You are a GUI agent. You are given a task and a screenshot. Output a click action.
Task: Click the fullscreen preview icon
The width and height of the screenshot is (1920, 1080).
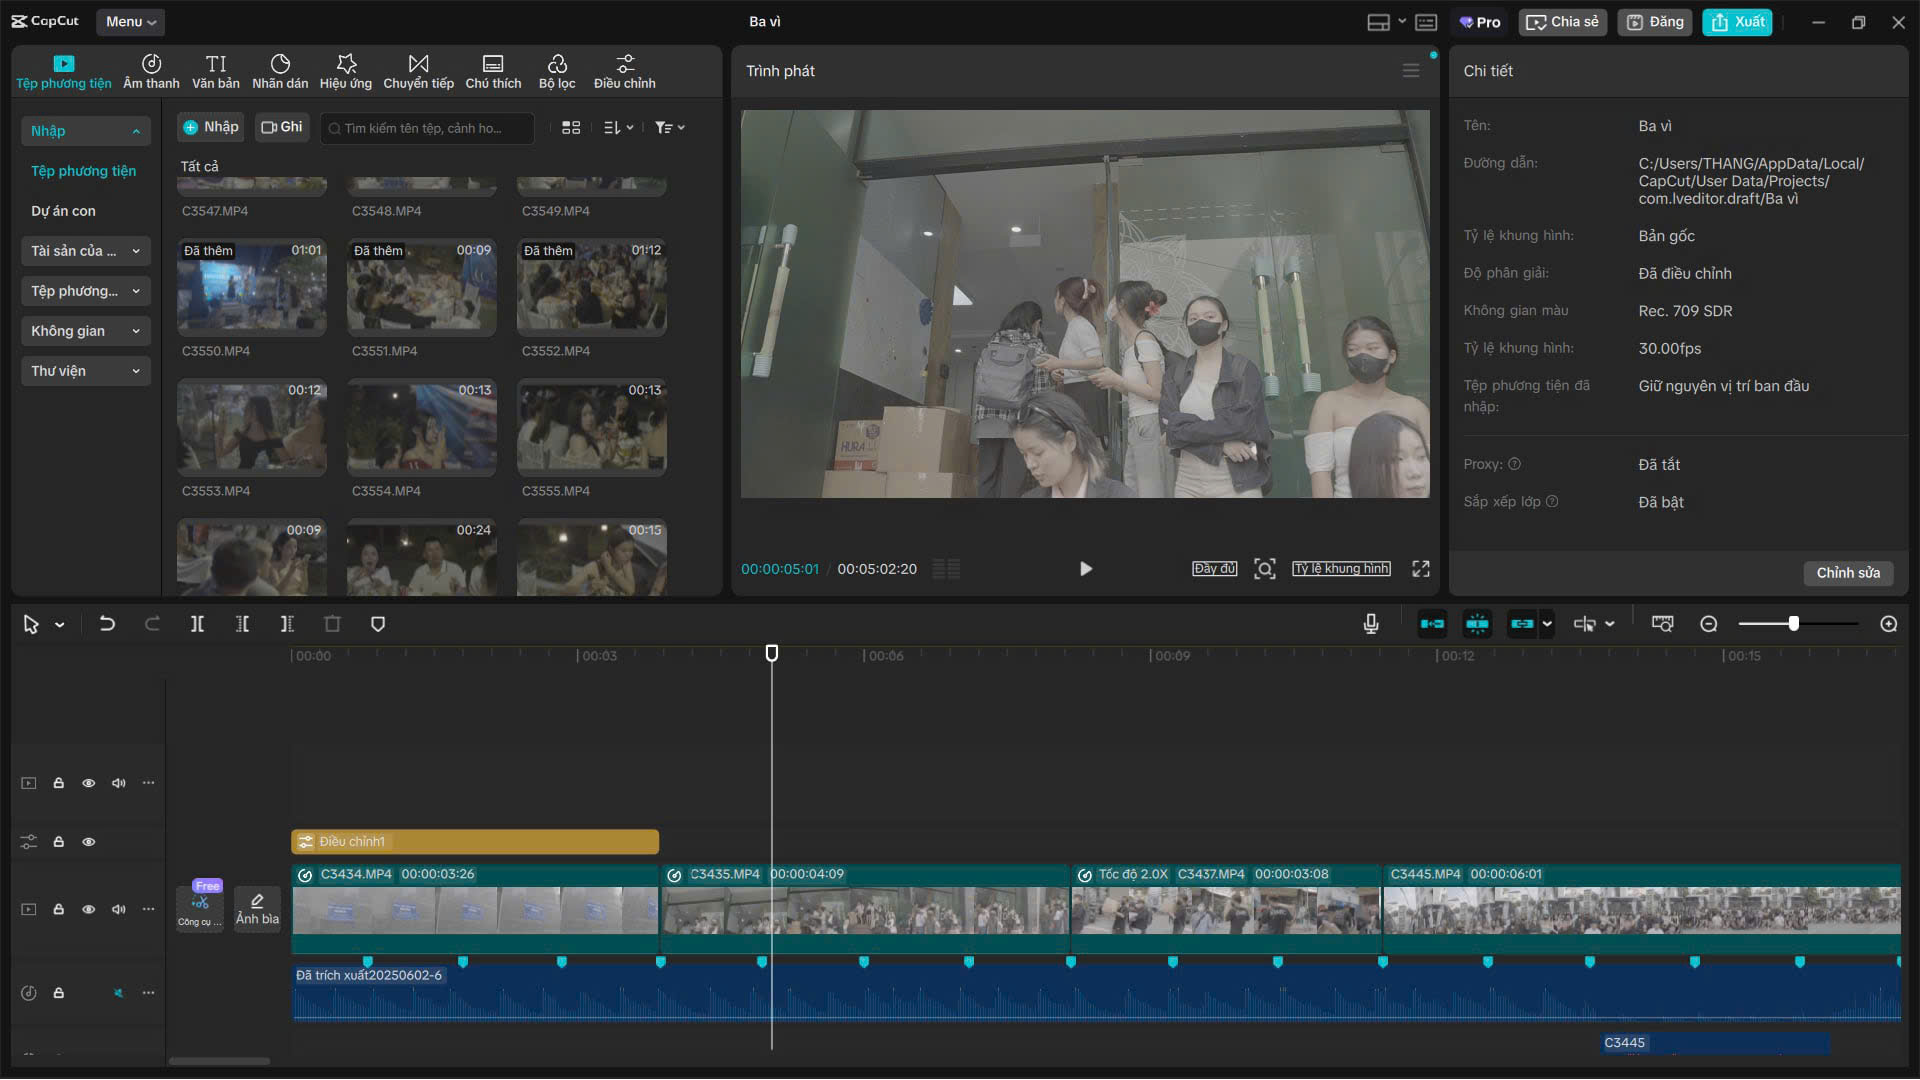1420,569
